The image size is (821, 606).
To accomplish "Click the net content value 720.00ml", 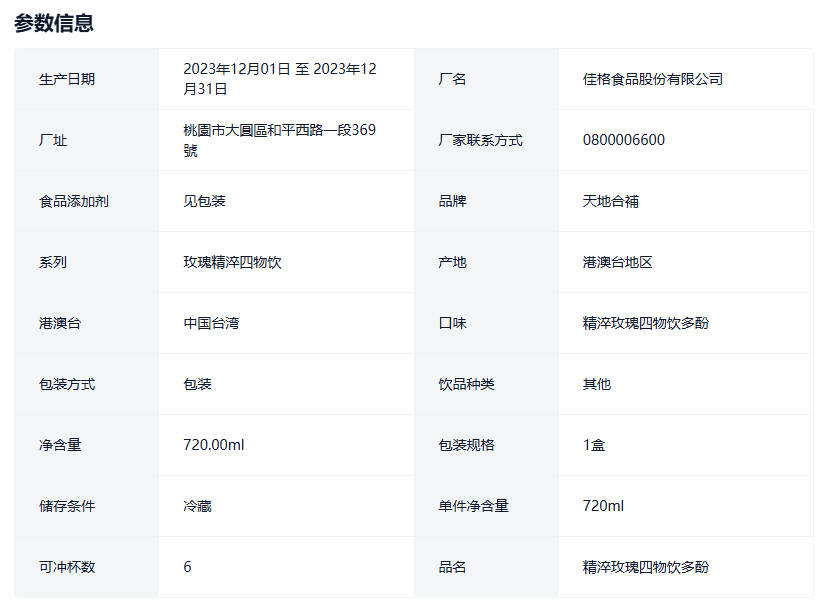I will [213, 445].
